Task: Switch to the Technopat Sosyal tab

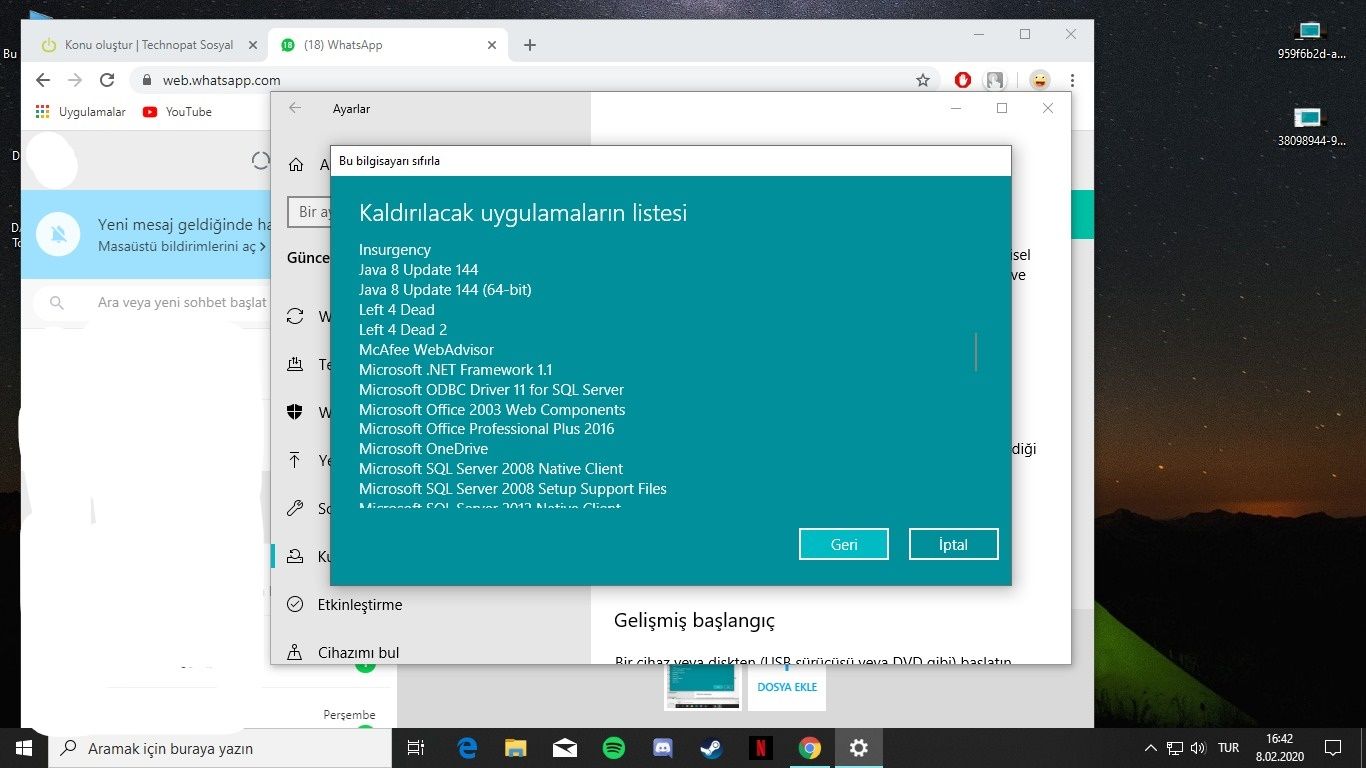Action: pyautogui.click(x=149, y=45)
